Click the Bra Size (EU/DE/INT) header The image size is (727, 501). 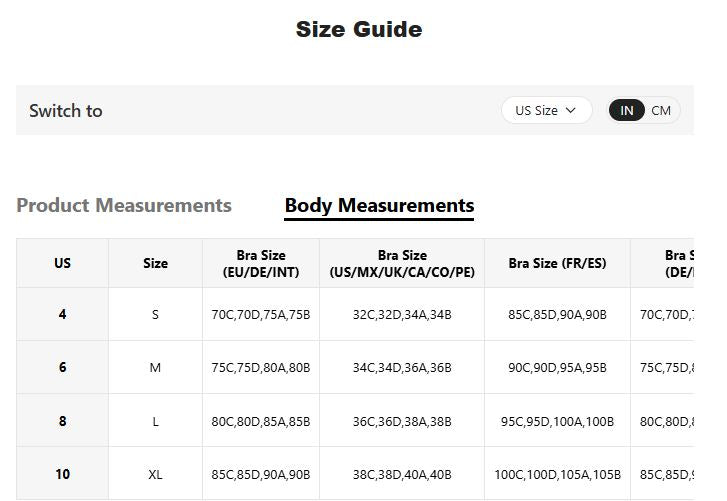click(261, 263)
